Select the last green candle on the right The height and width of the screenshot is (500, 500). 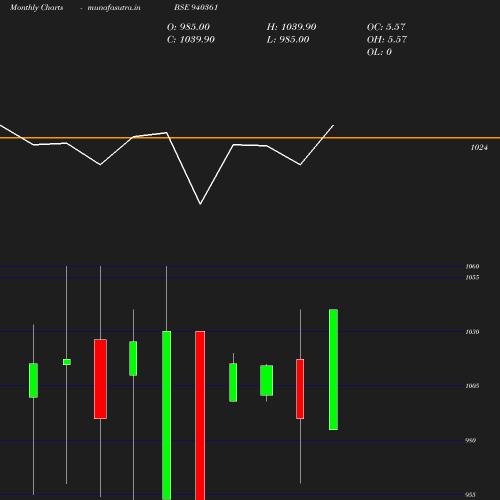(x=333, y=370)
